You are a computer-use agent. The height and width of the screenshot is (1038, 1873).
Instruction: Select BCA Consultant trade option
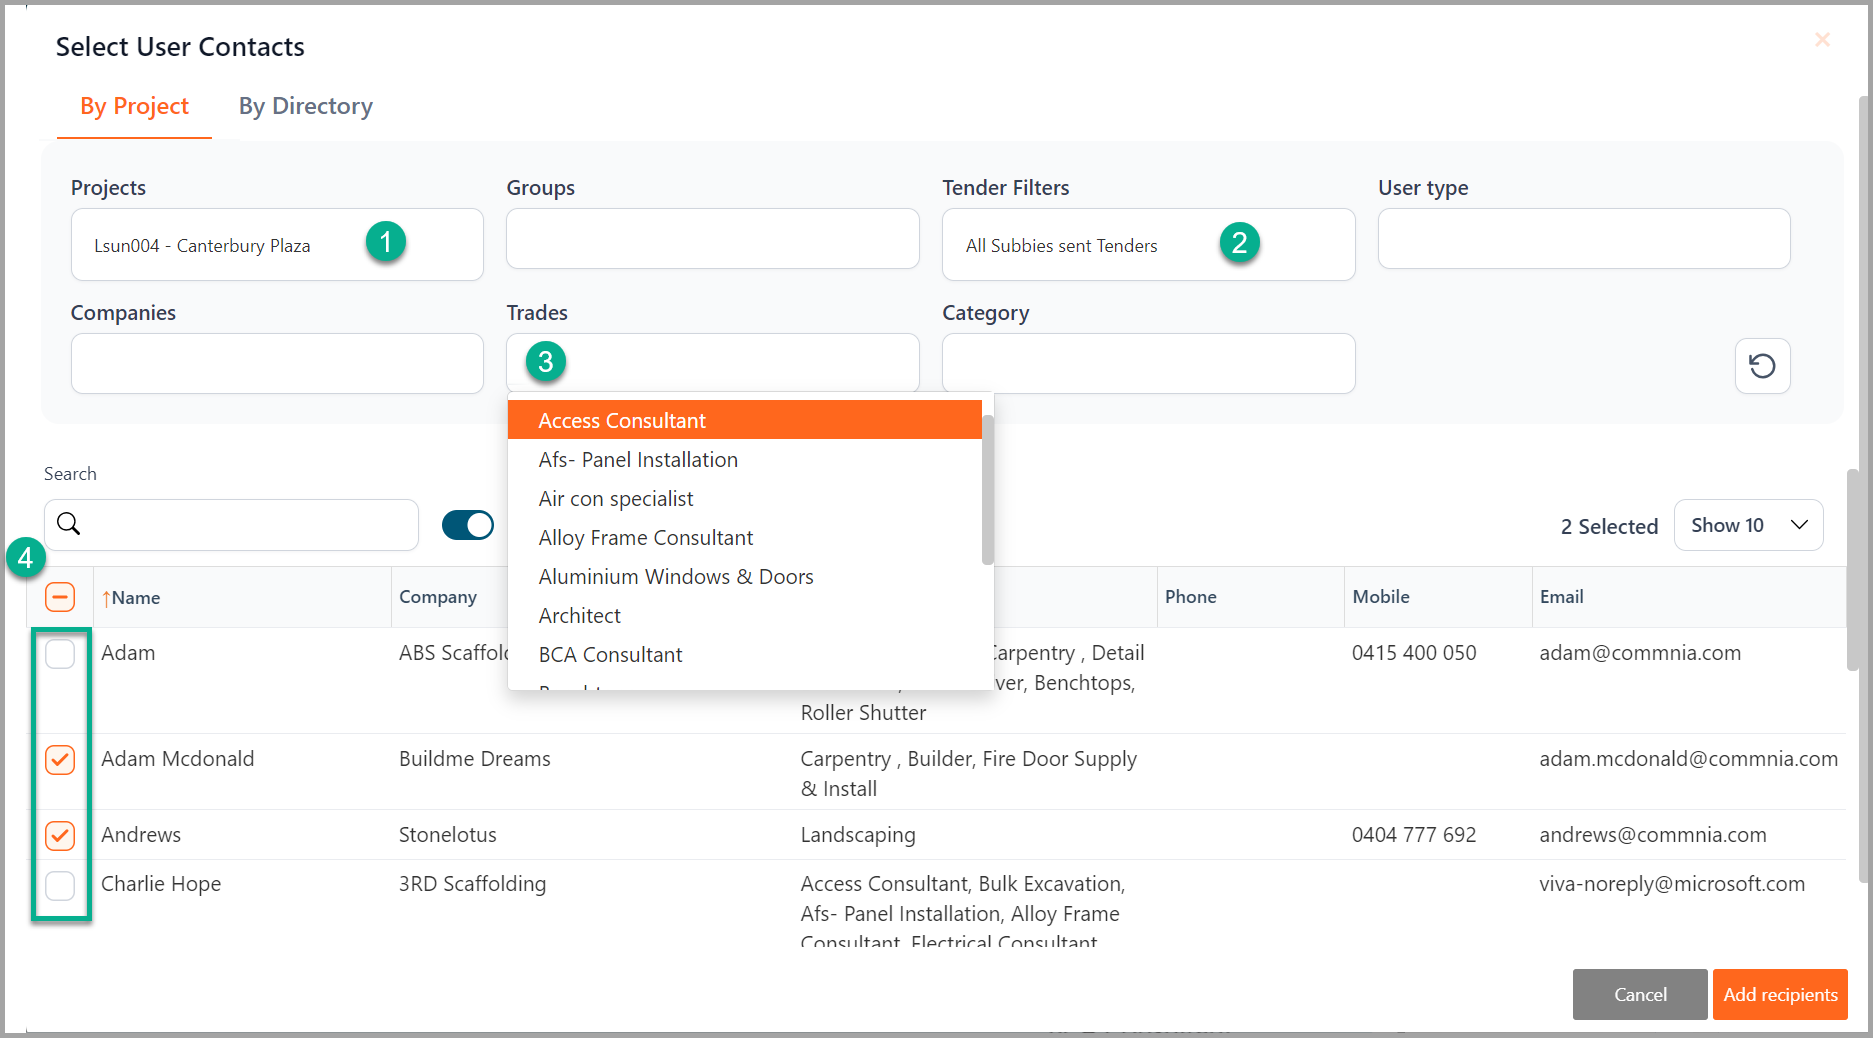(744, 655)
